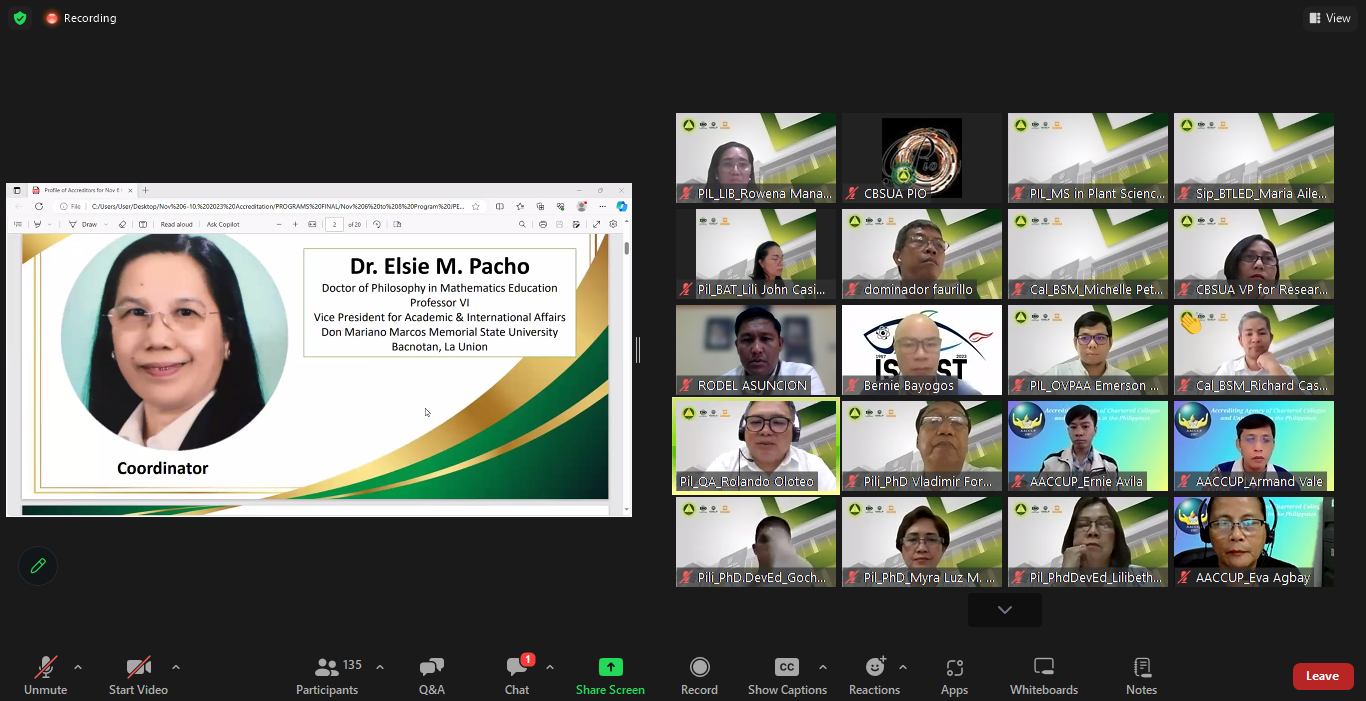Expand video options arrow beside Start Video

(176, 667)
